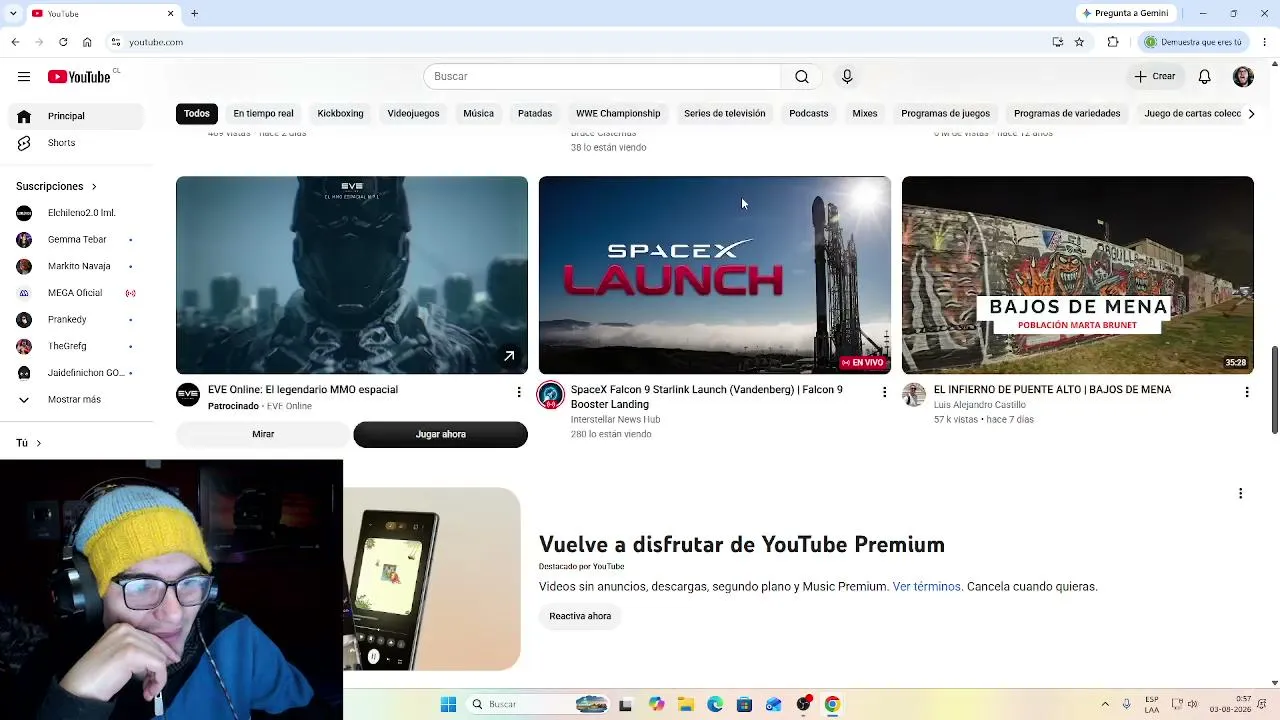Open File Explorer from taskbar
Image resolution: width=1280 pixels, height=720 pixels.
[685, 704]
